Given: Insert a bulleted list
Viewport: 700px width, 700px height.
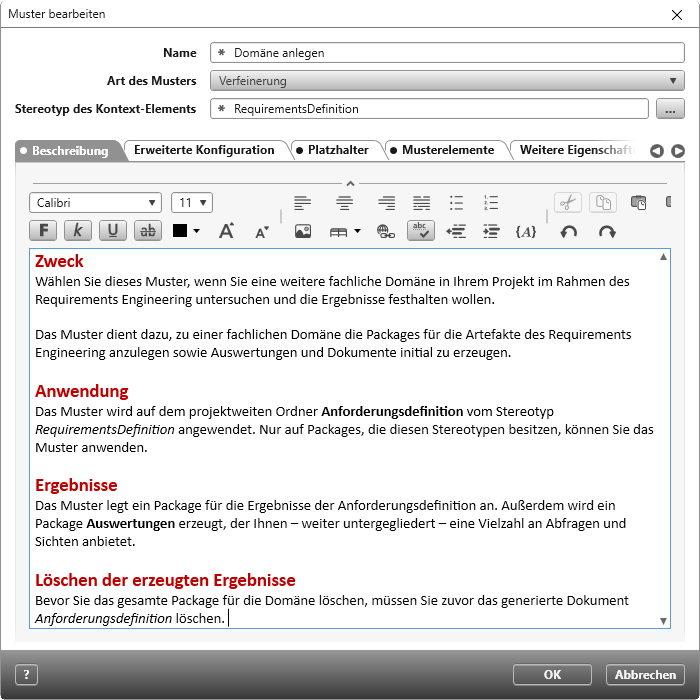Looking at the screenshot, I should coord(456,203).
